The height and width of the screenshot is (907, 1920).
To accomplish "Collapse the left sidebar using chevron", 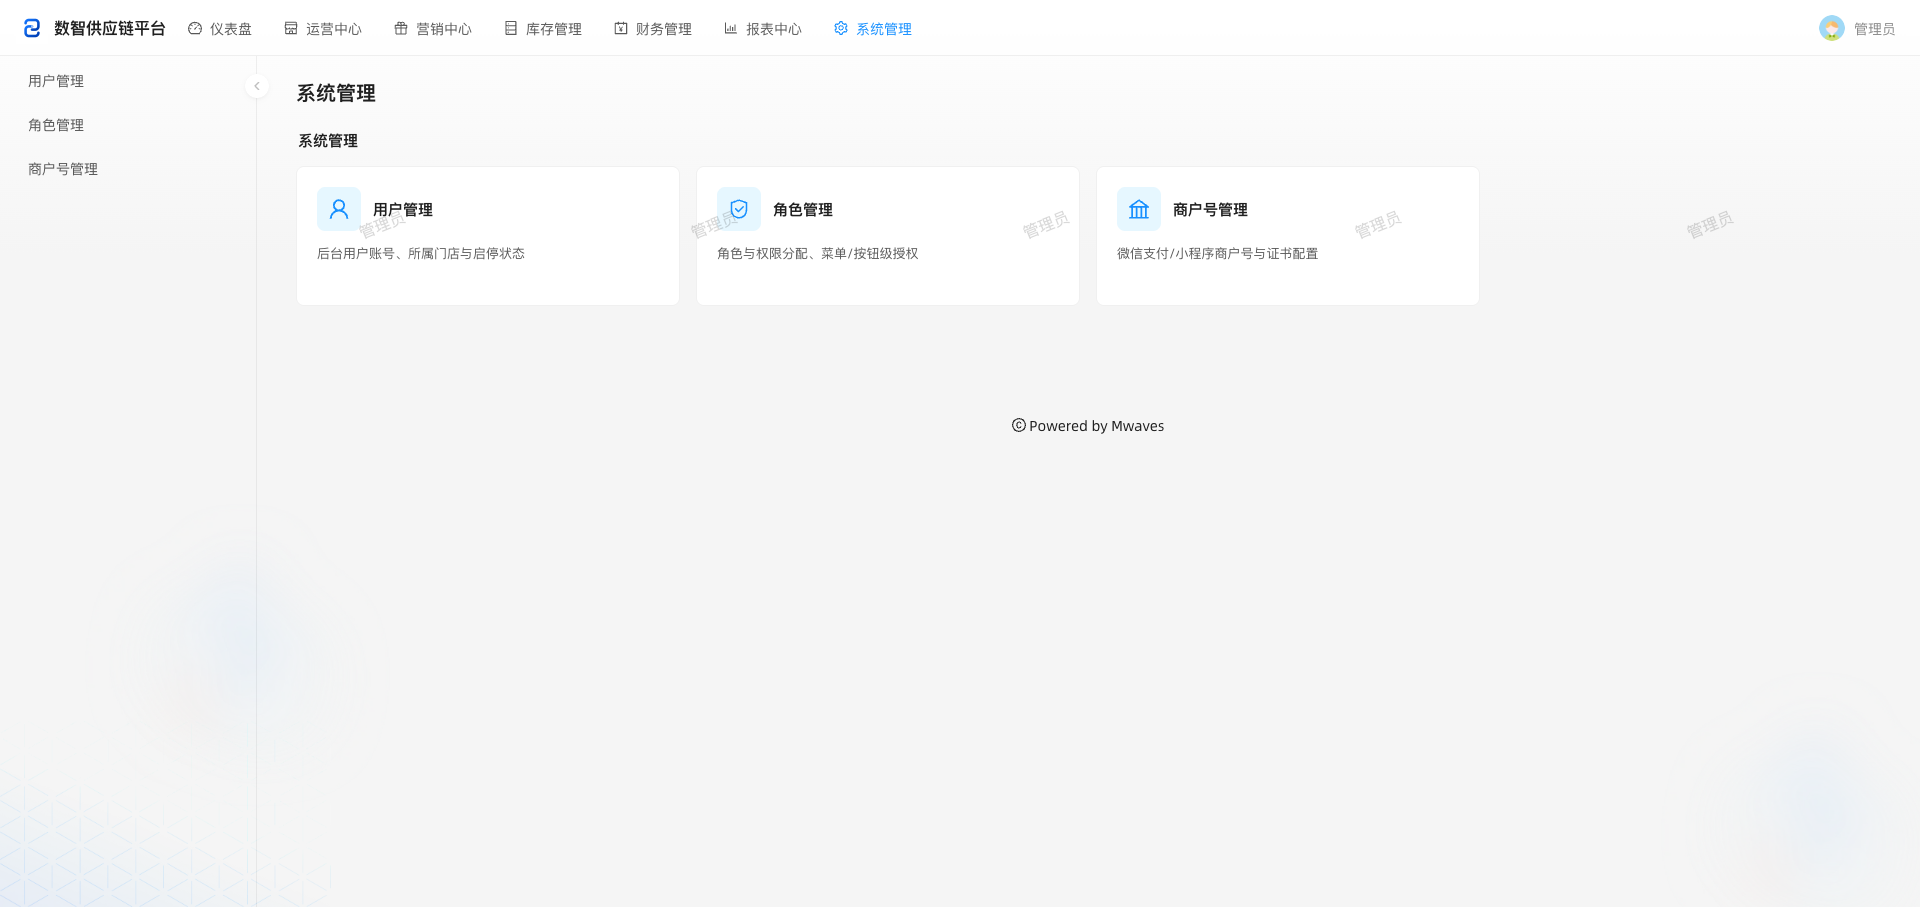I will 257,86.
